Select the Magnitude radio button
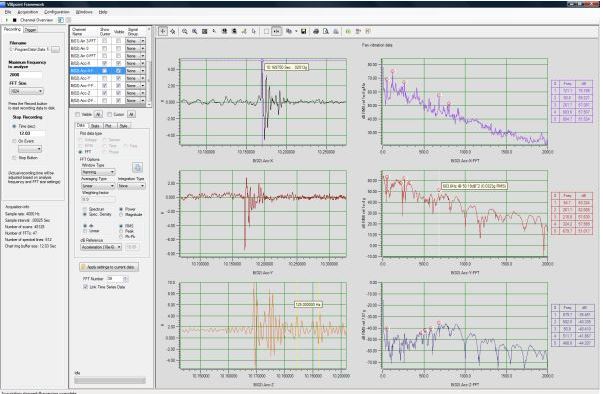 [122, 214]
